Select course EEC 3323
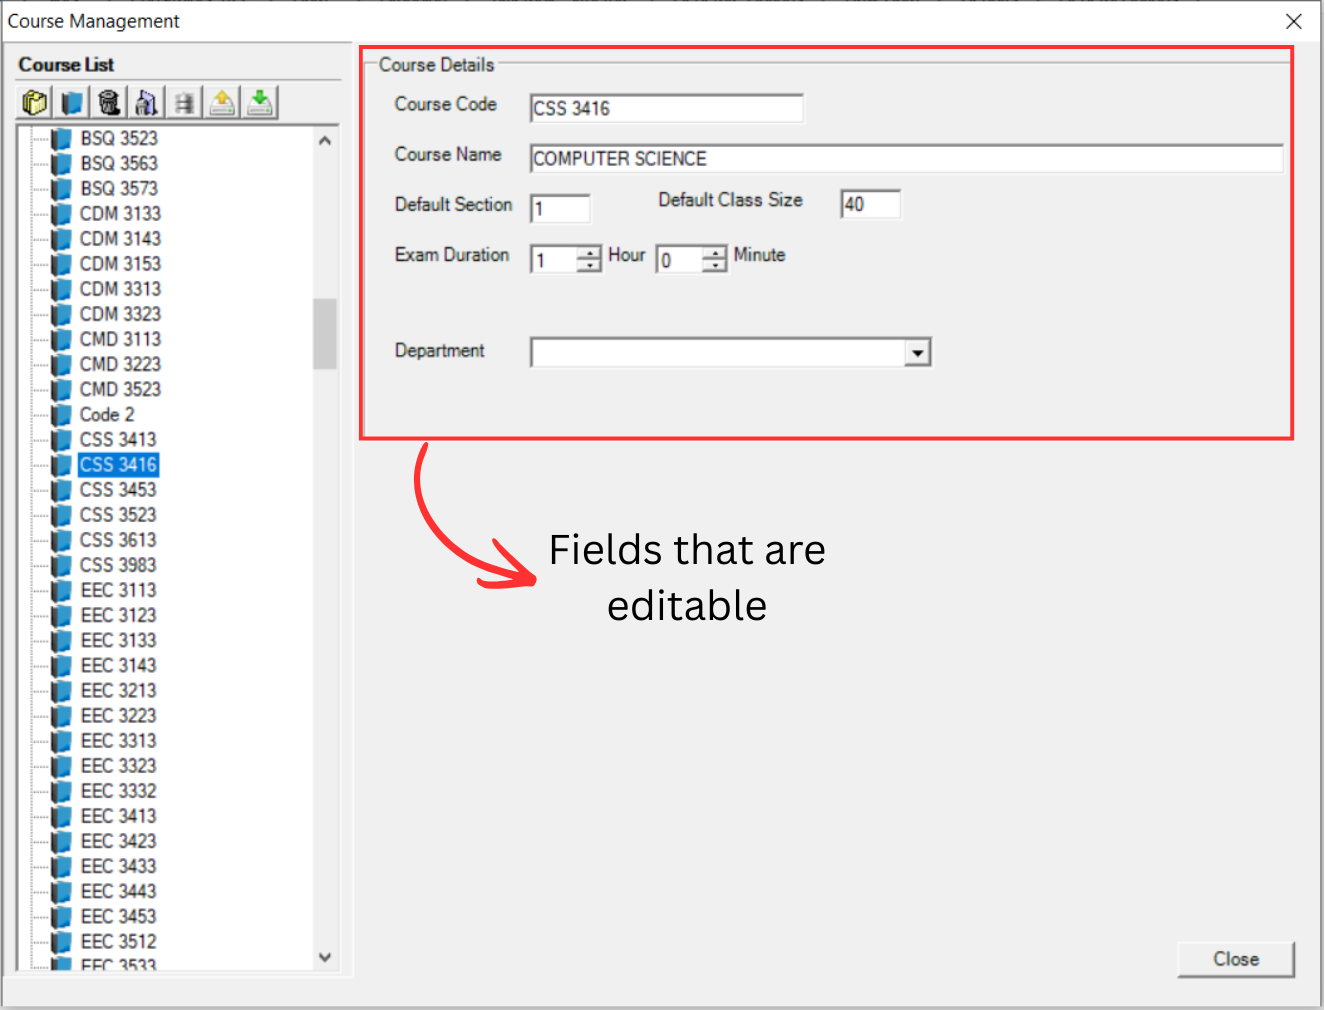Image resolution: width=1325 pixels, height=1010 pixels. click(x=118, y=766)
